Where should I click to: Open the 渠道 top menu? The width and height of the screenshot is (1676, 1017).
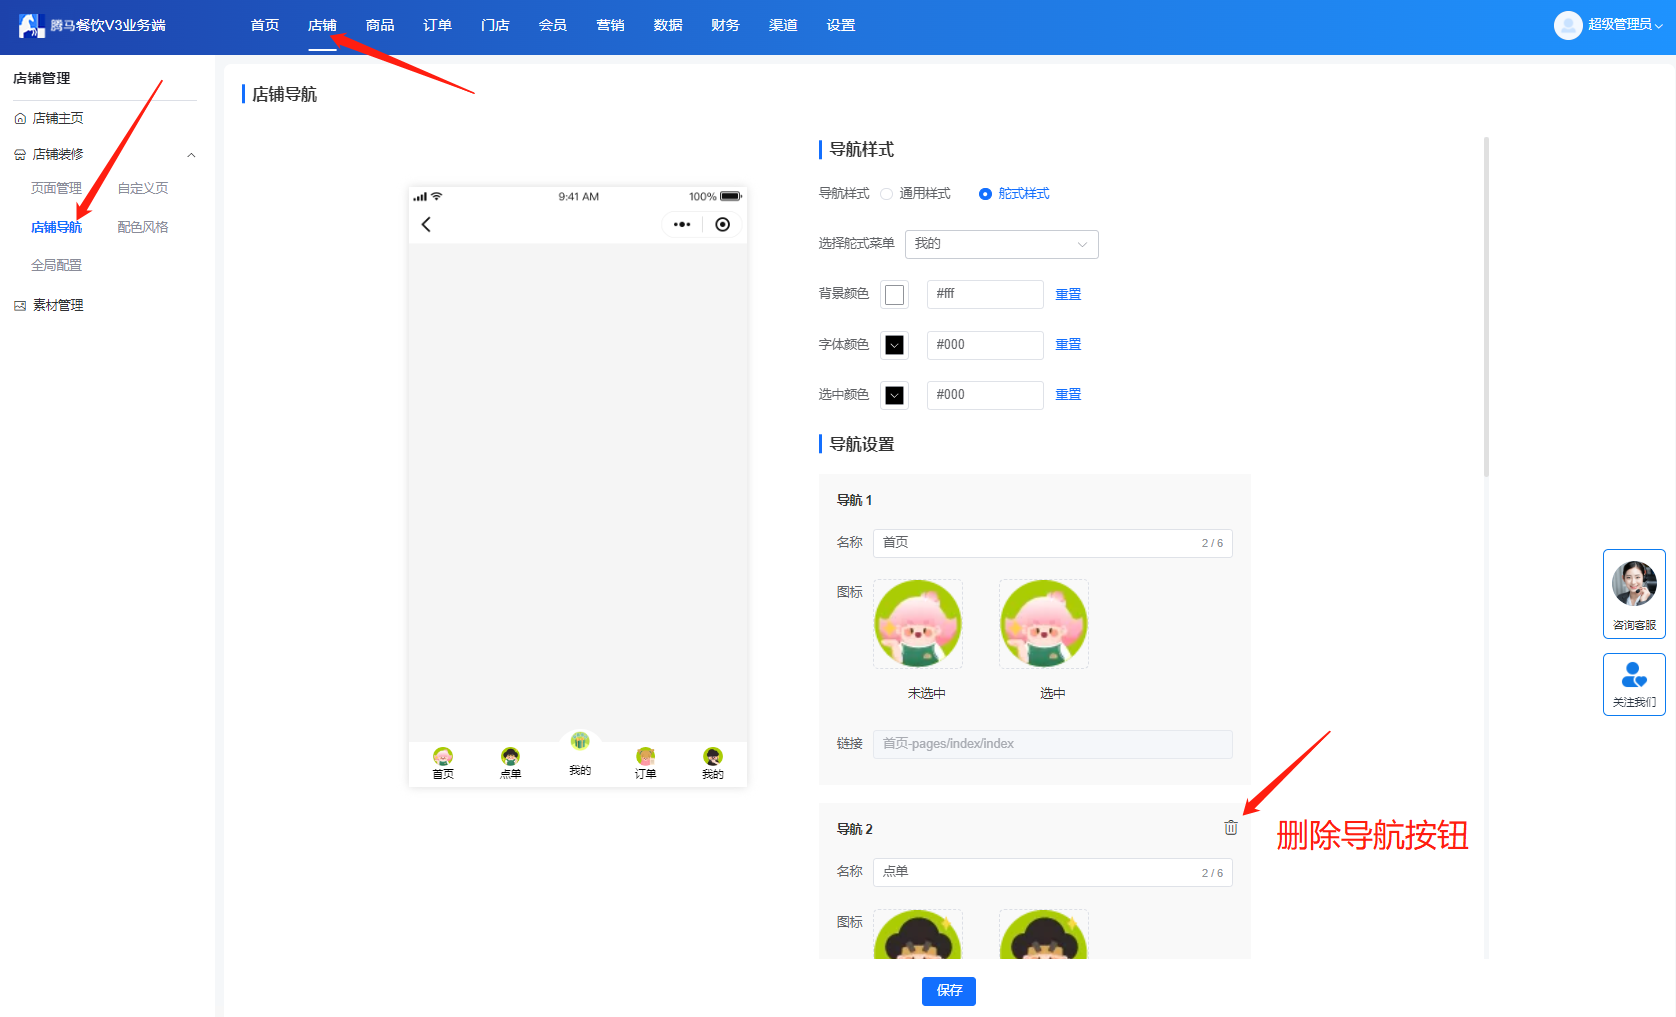click(x=783, y=25)
